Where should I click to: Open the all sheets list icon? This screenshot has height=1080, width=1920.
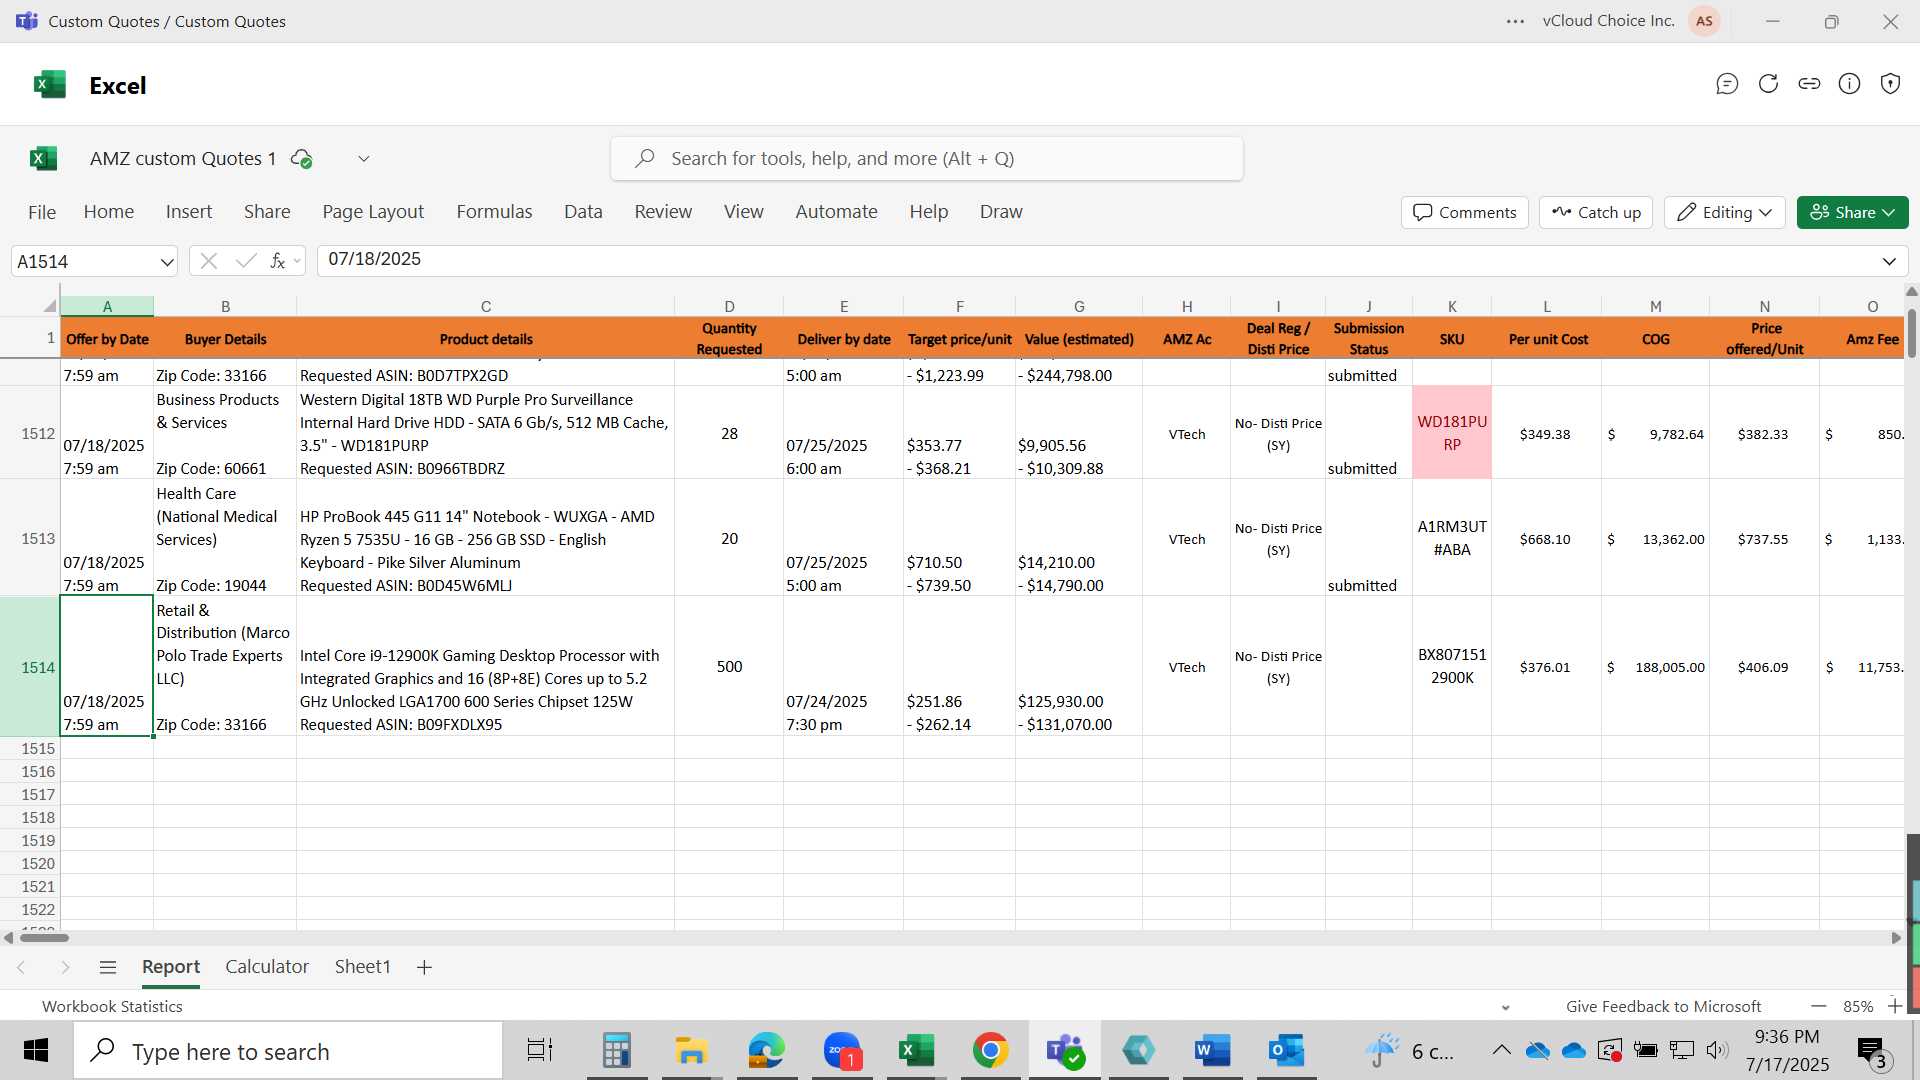[x=108, y=967]
